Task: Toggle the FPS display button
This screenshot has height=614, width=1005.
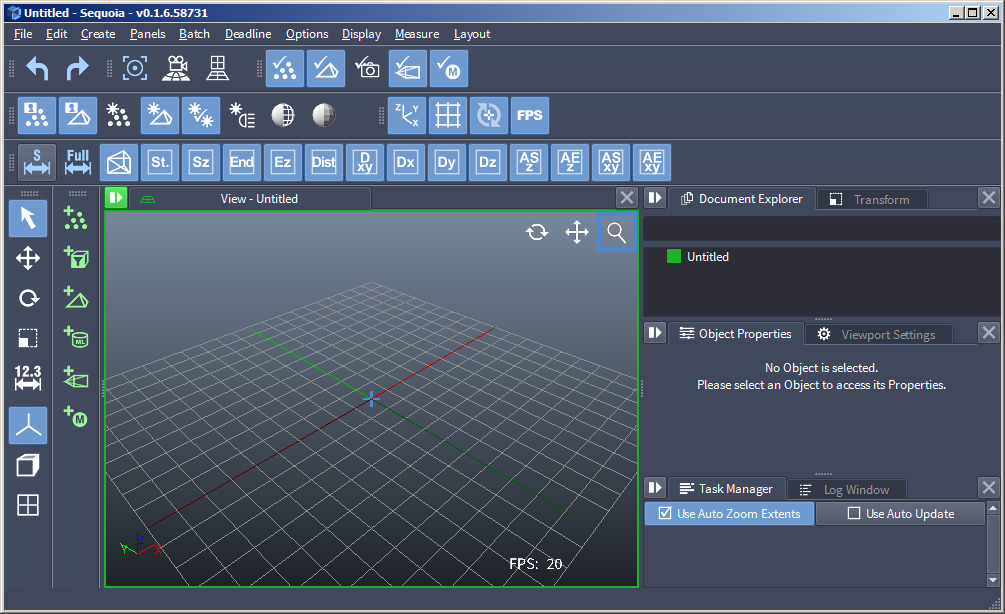Action: pos(529,115)
